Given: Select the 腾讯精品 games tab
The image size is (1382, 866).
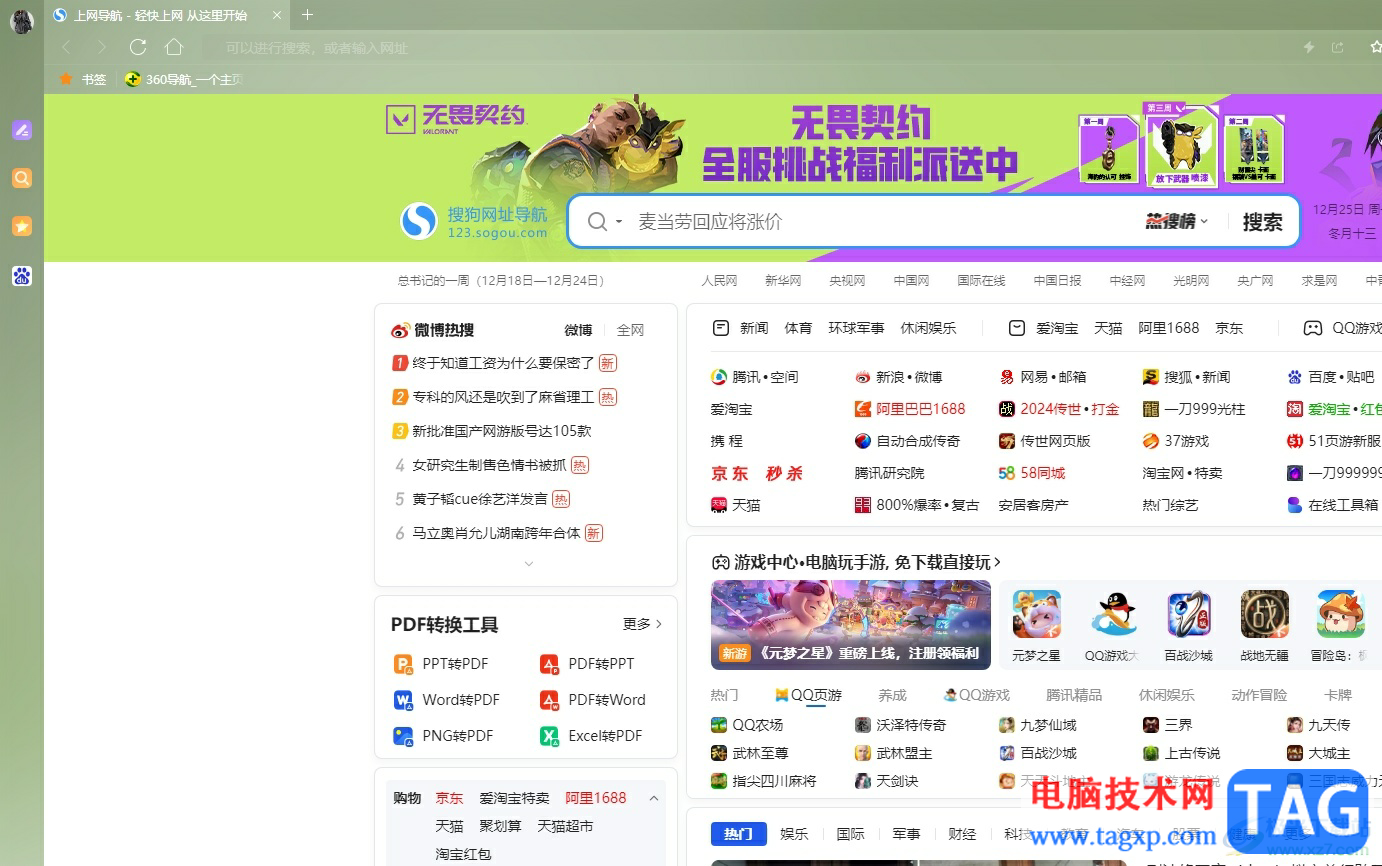Looking at the screenshot, I should 1074,695.
